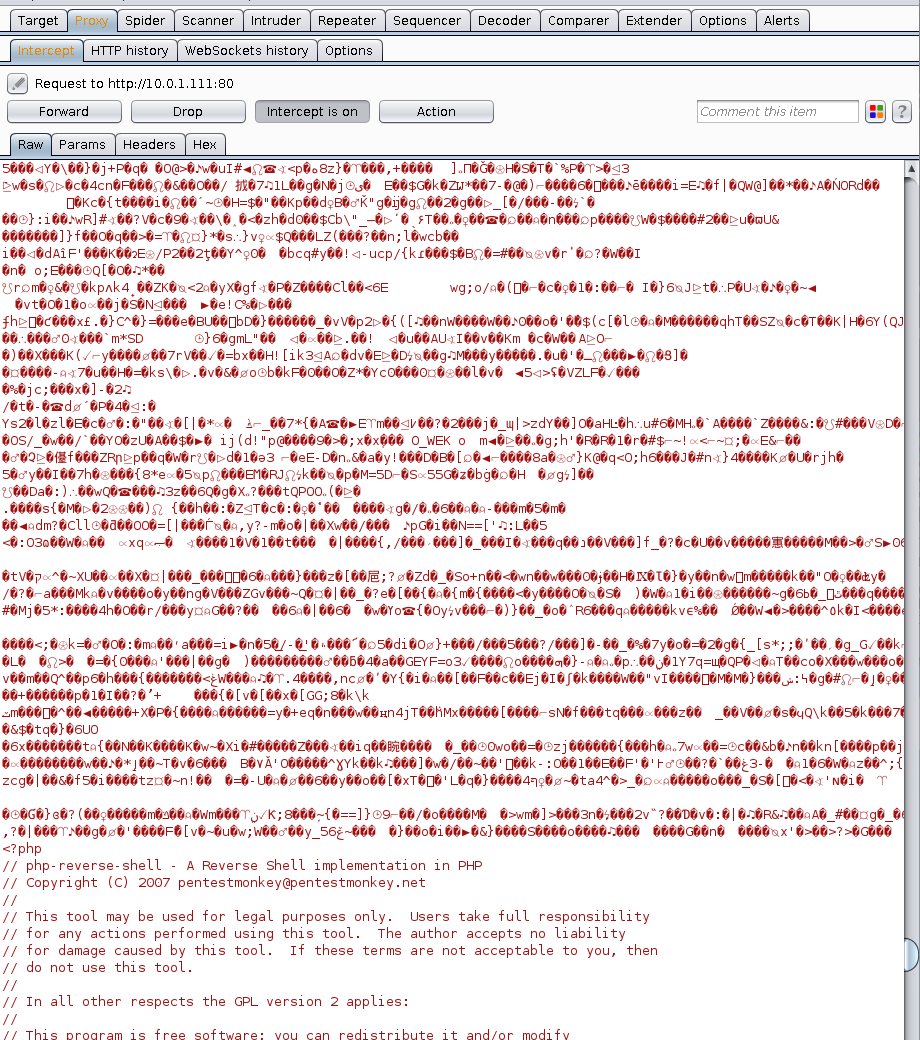Switch to the Params view
Image resolution: width=920 pixels, height=1040 pixels.
pos(83,144)
